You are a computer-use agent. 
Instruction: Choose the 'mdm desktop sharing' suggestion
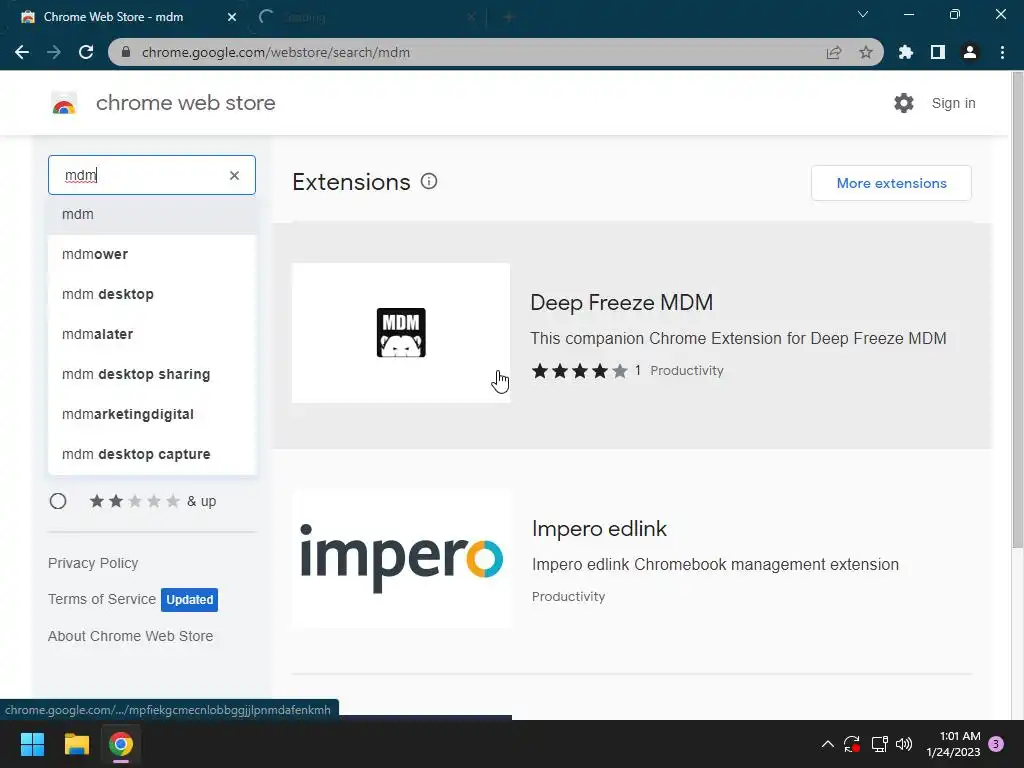[x=152, y=374]
